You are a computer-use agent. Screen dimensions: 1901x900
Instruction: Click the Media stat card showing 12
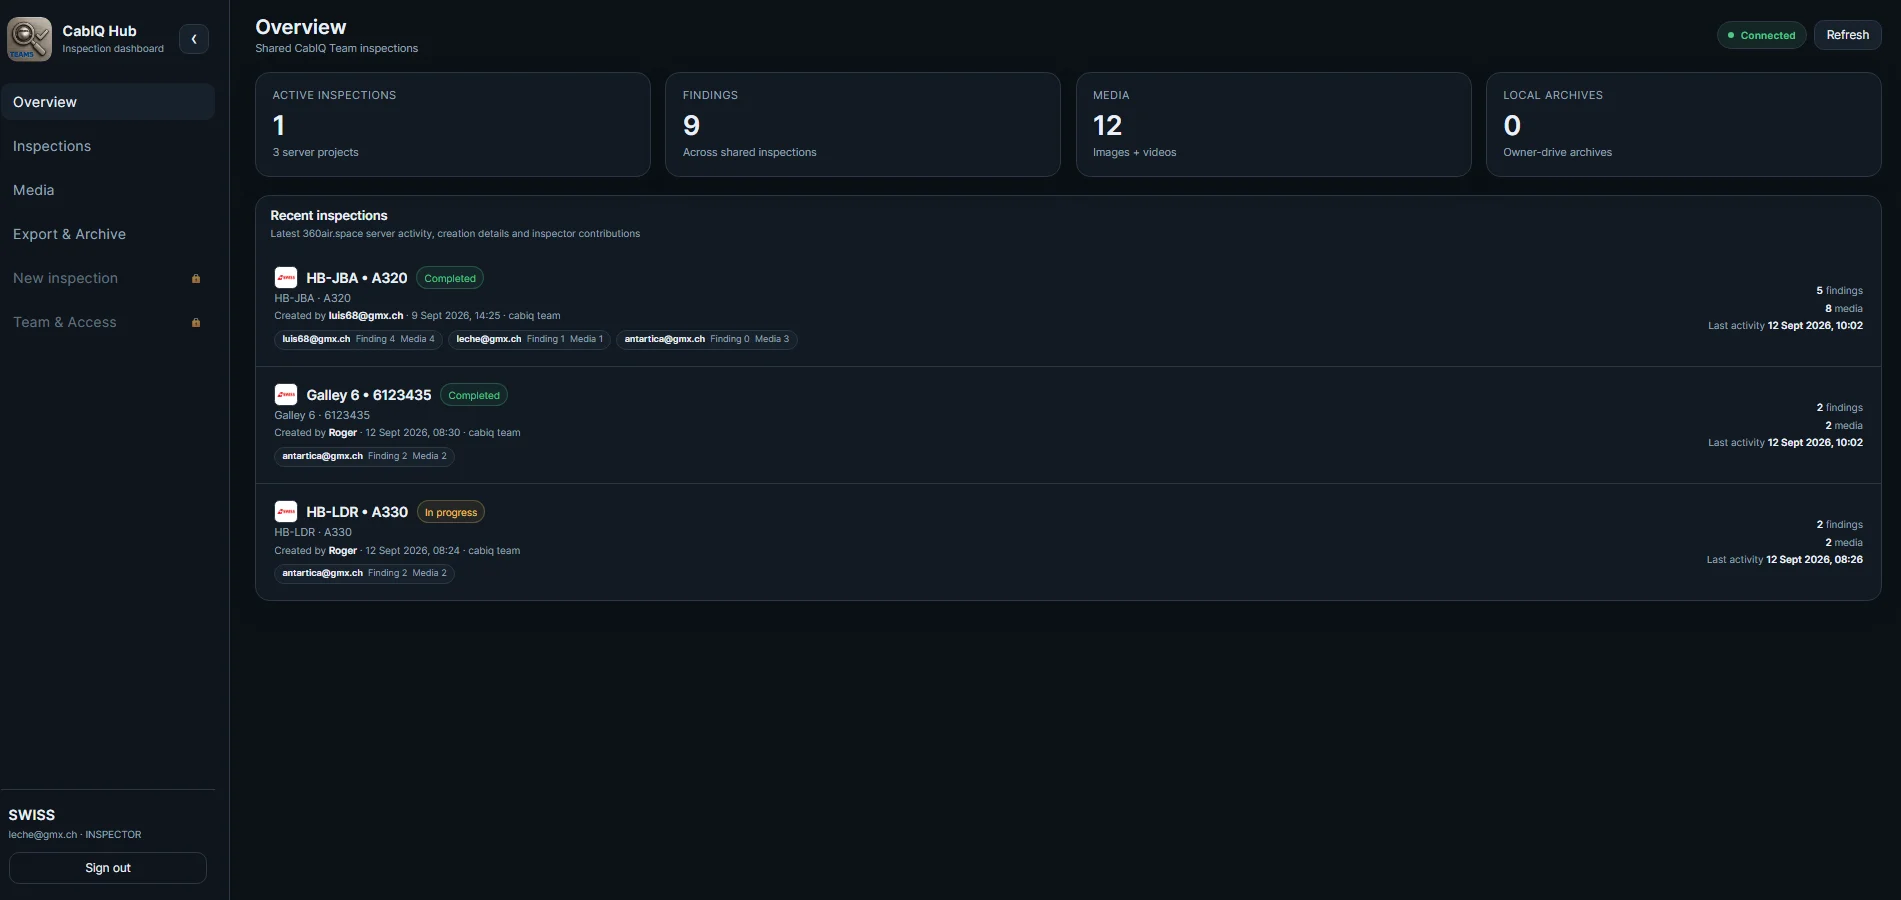(1273, 124)
